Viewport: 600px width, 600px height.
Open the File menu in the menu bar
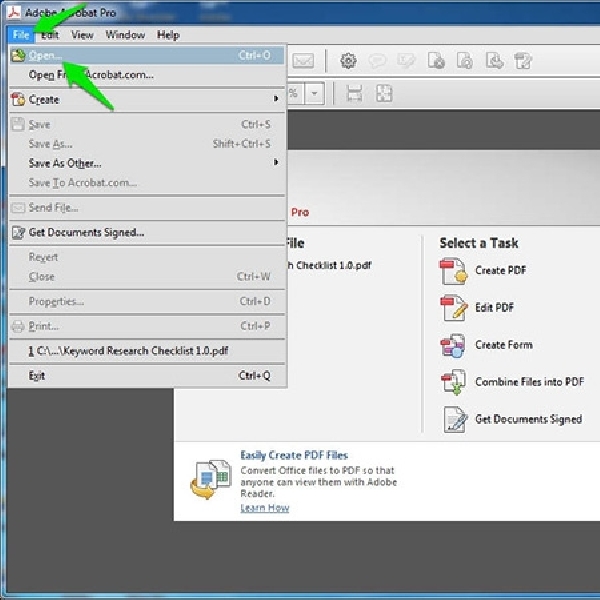pyautogui.click(x=21, y=35)
